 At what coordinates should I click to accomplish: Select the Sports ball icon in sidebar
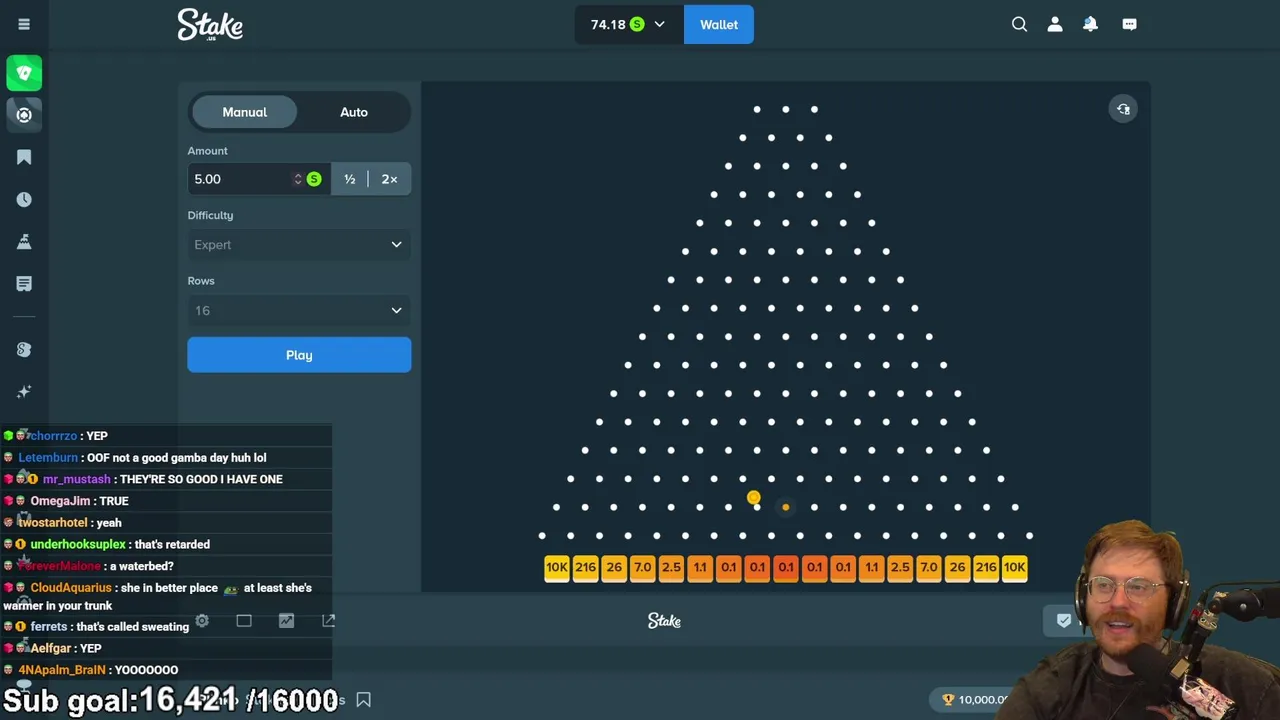[x=24, y=115]
